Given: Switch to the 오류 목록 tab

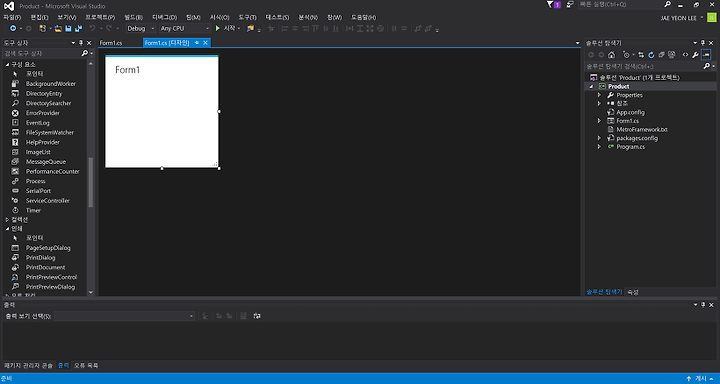Looking at the screenshot, I should (x=86, y=366).
